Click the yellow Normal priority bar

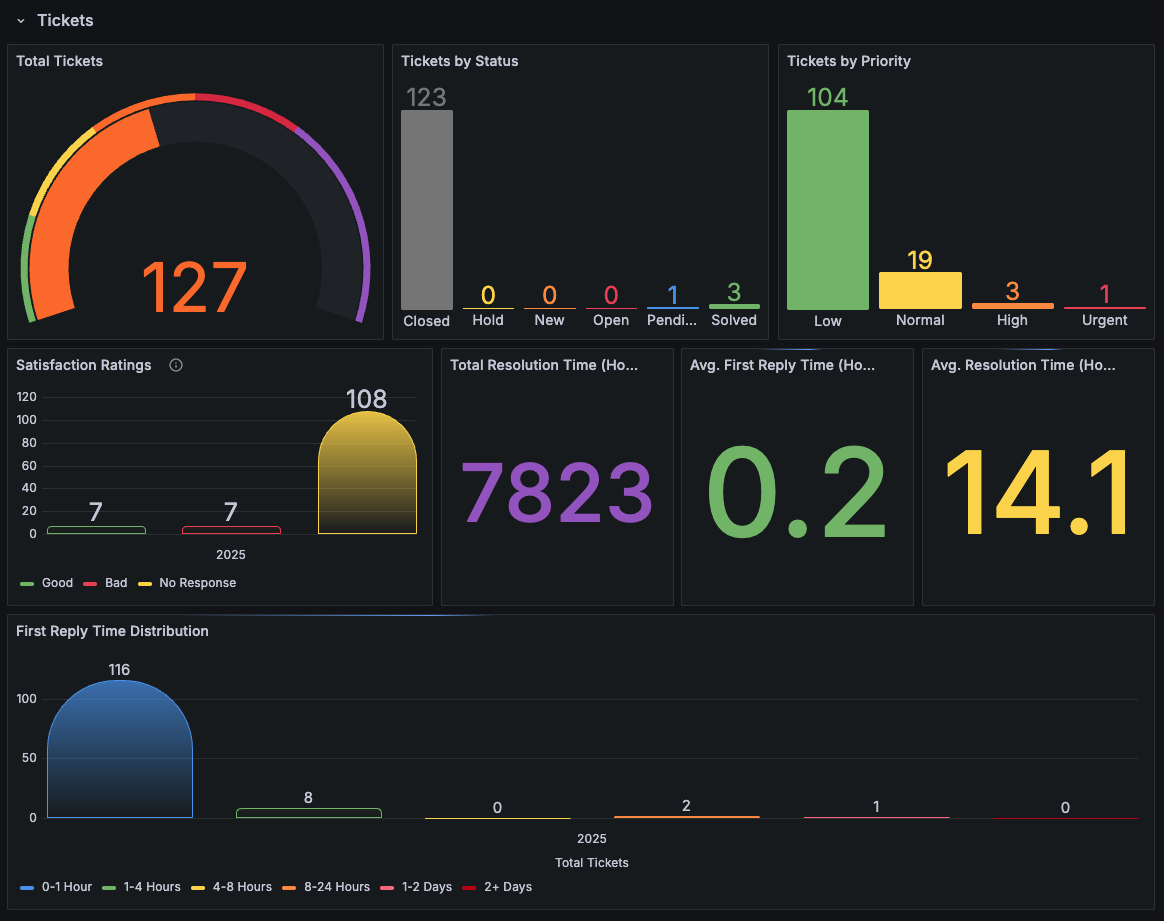point(920,291)
